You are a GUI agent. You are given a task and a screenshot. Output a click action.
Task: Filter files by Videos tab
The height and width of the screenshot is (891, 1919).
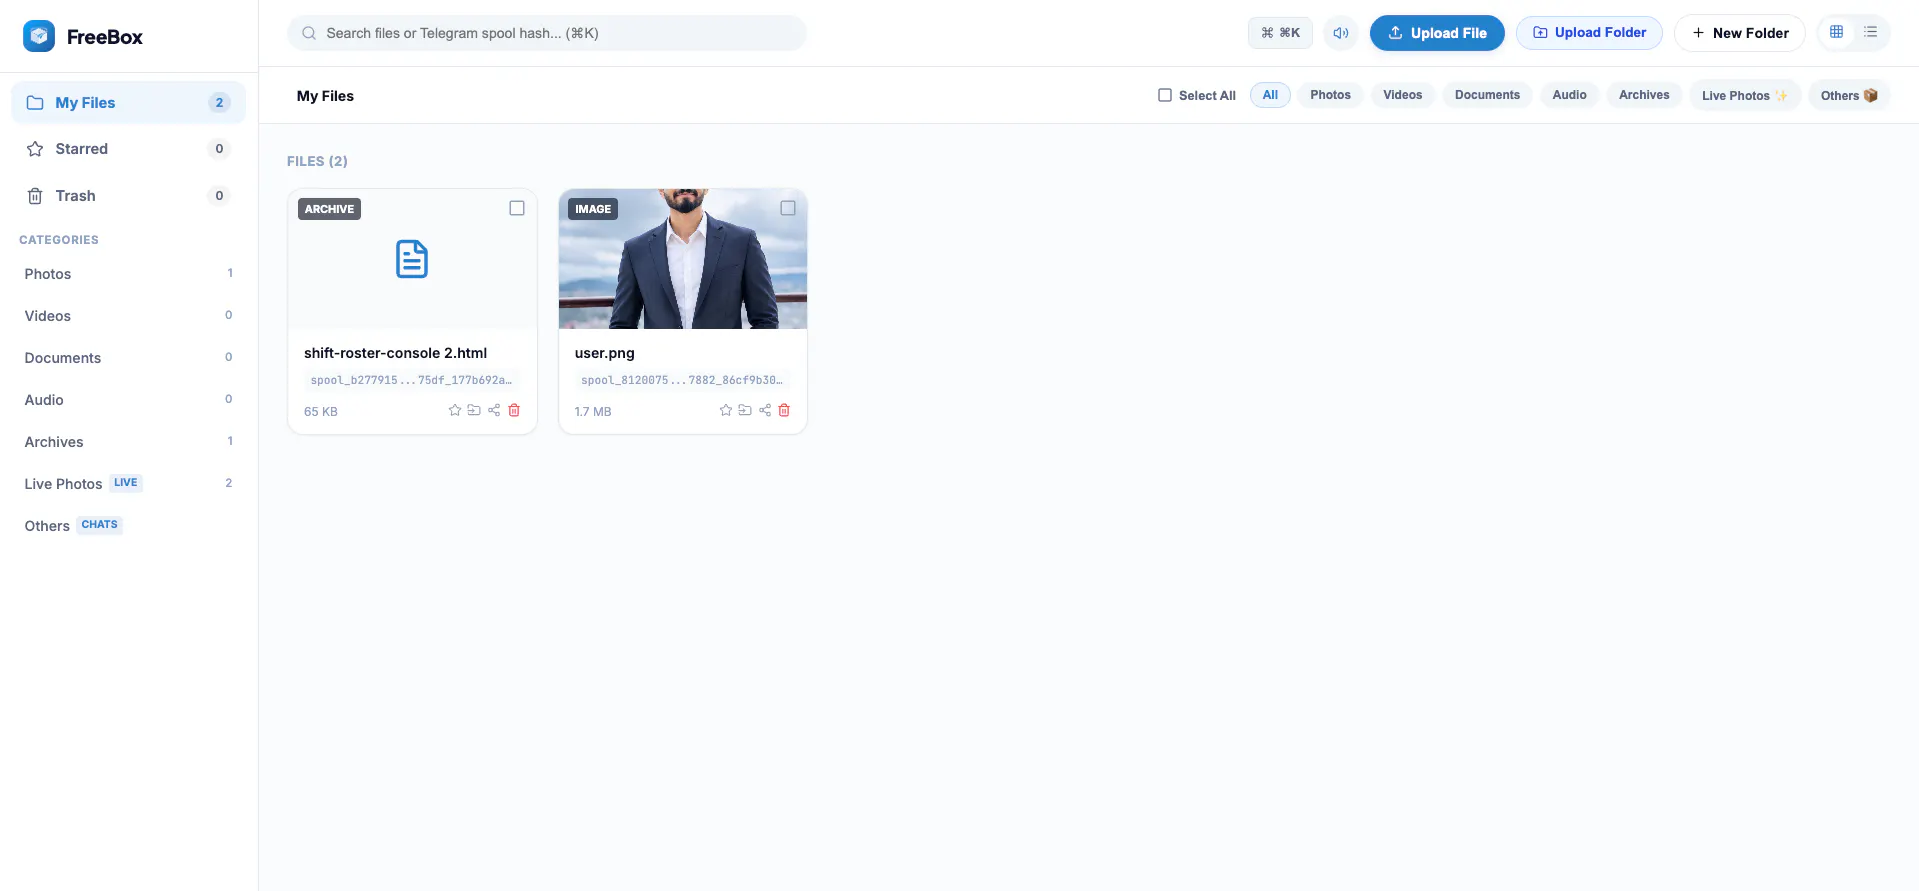(1402, 95)
